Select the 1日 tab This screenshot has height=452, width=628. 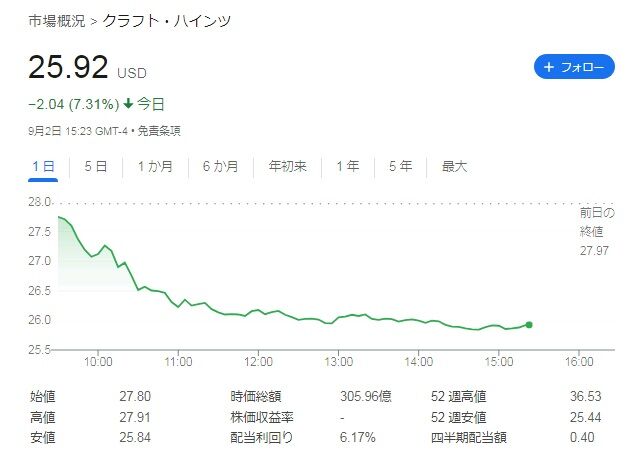click(42, 167)
